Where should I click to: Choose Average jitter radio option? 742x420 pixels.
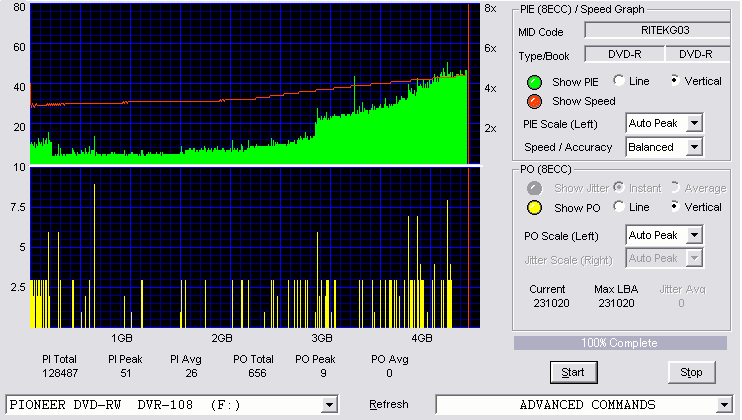675,188
